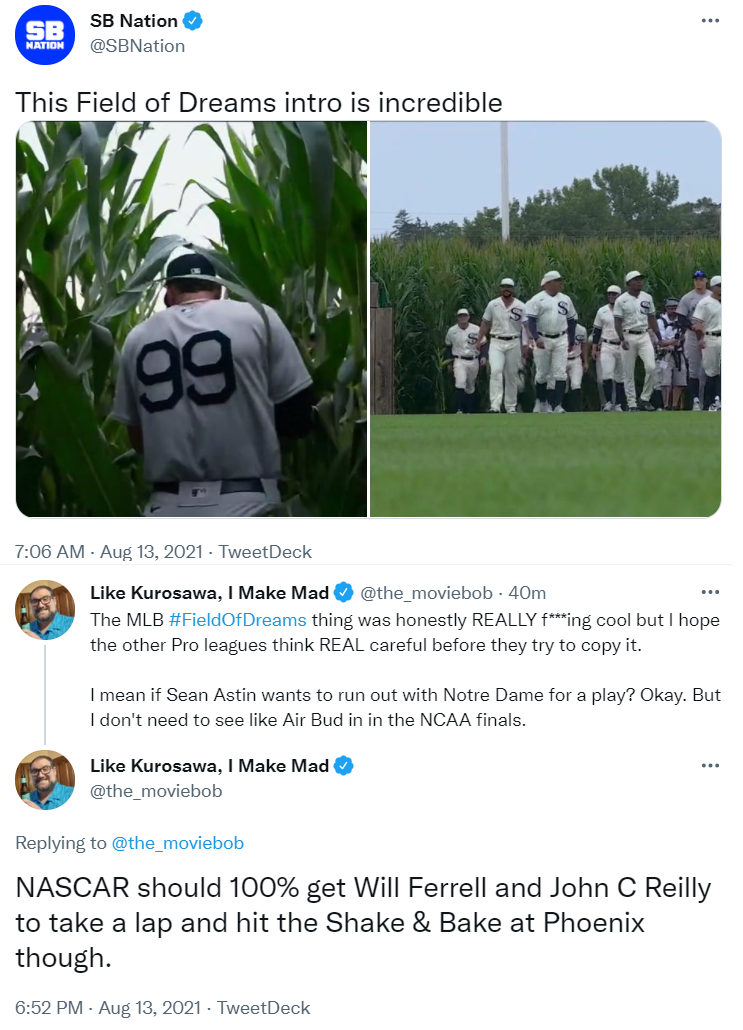Expand options menu on 40m tweet
743x1030 pixels.
710,593
